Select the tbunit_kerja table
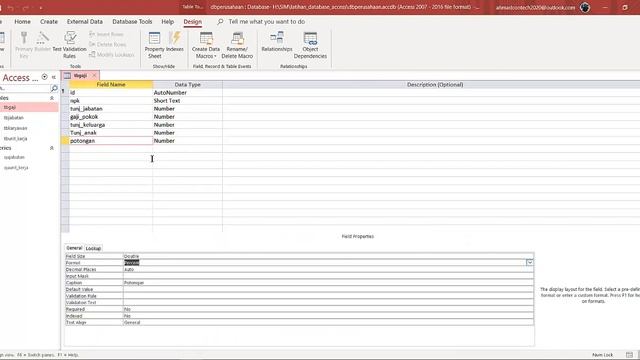This screenshot has height=360, width=640. [15, 139]
